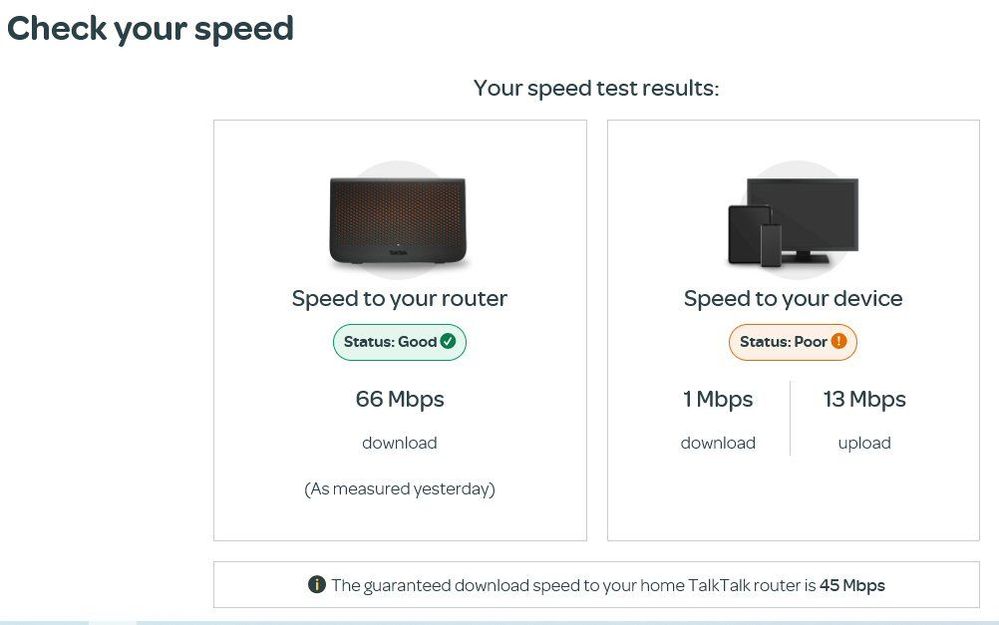Click the 66 Mbps router speed value
This screenshot has width=999, height=625.
pyautogui.click(x=399, y=399)
